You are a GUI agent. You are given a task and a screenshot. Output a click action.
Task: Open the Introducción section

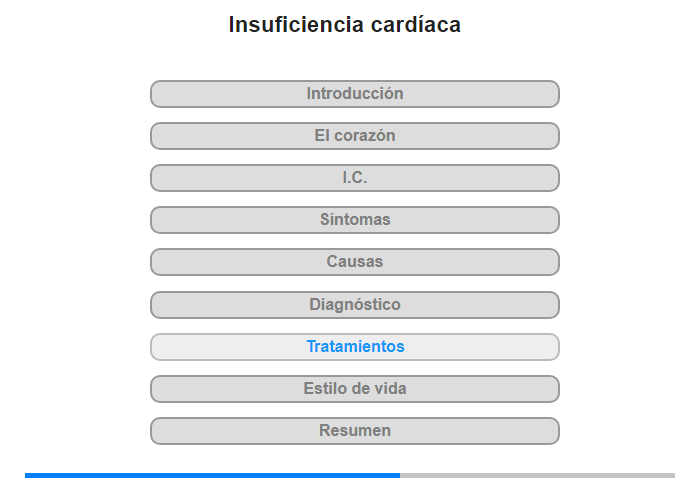pos(354,94)
